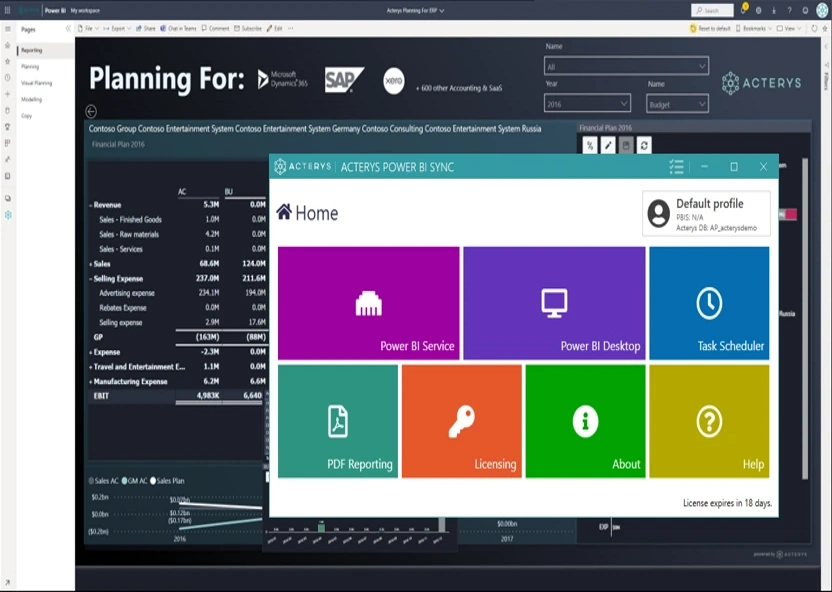The height and width of the screenshot is (592, 832).
Task: Go to Home in Power BI left nav
Action: click(x=7, y=45)
